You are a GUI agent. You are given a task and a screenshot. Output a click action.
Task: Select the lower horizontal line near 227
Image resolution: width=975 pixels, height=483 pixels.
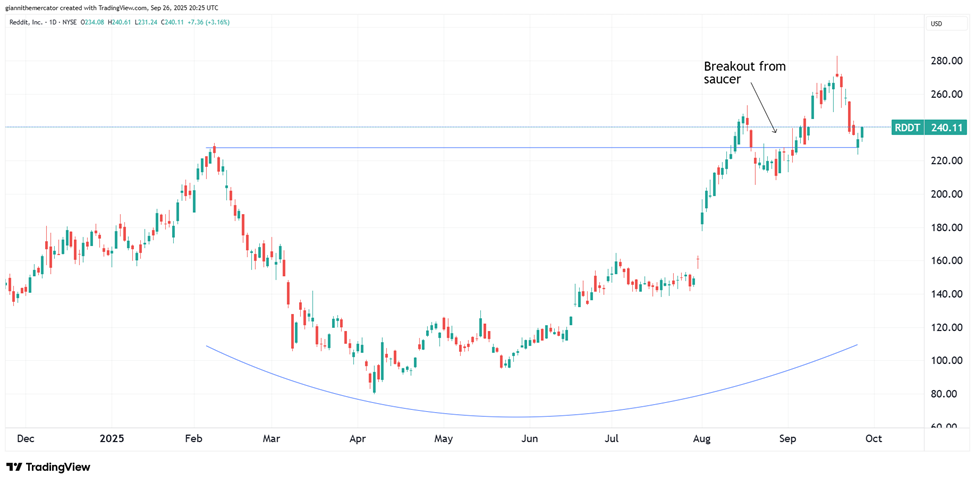[x=500, y=148]
